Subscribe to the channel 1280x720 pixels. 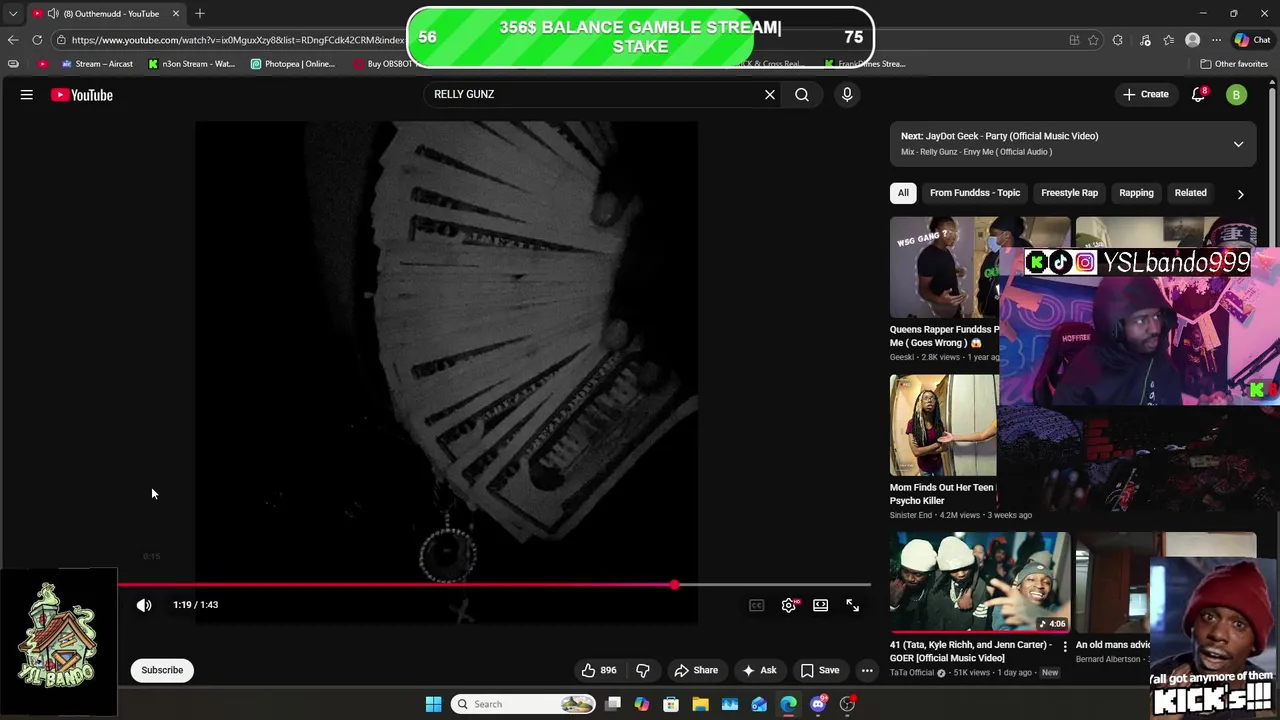click(162, 670)
